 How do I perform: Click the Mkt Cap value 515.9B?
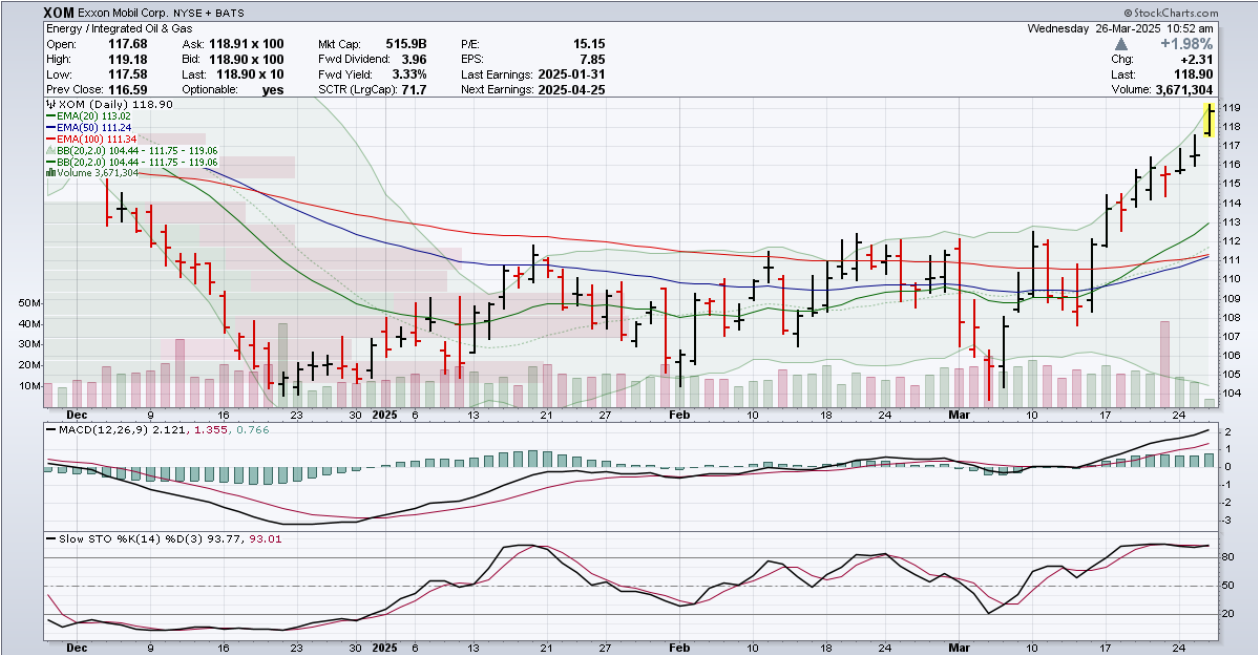[x=407, y=44]
